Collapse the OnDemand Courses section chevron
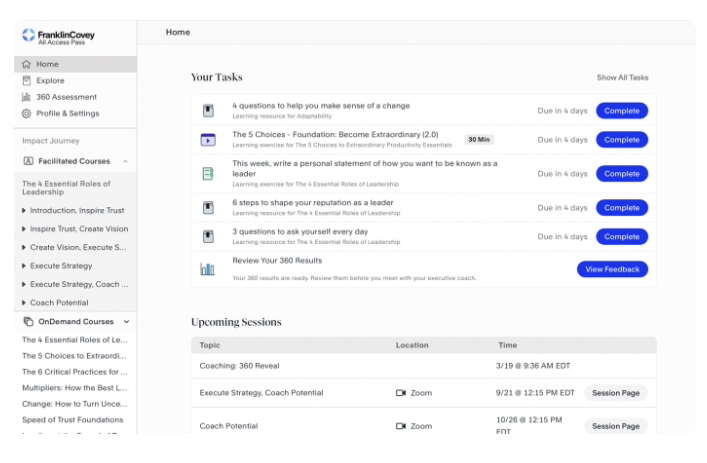The image size is (707, 463). click(x=126, y=322)
